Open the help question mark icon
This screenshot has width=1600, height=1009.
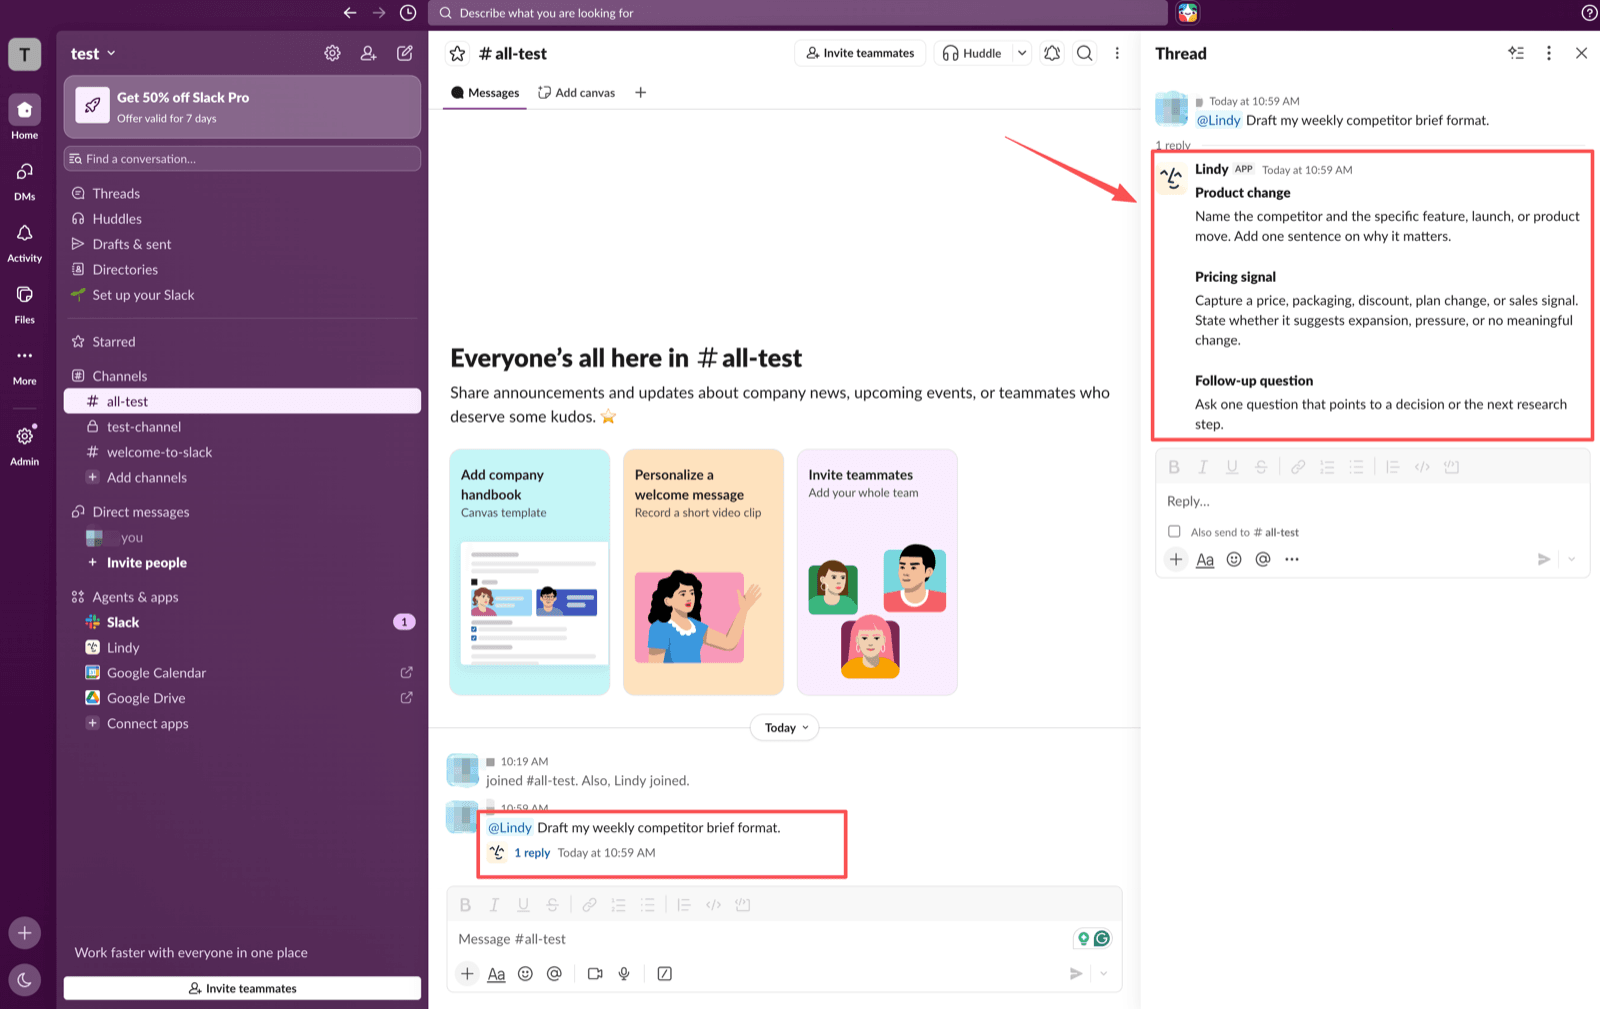click(1589, 13)
